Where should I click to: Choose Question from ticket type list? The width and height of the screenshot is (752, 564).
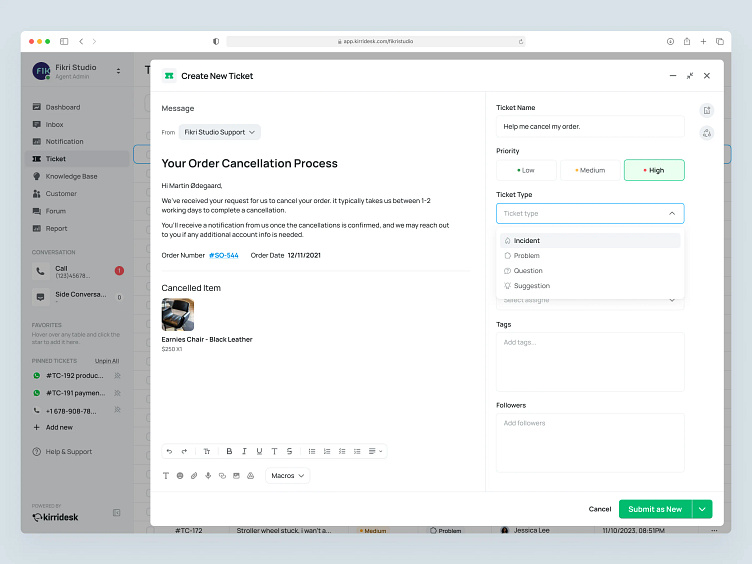tap(590, 270)
